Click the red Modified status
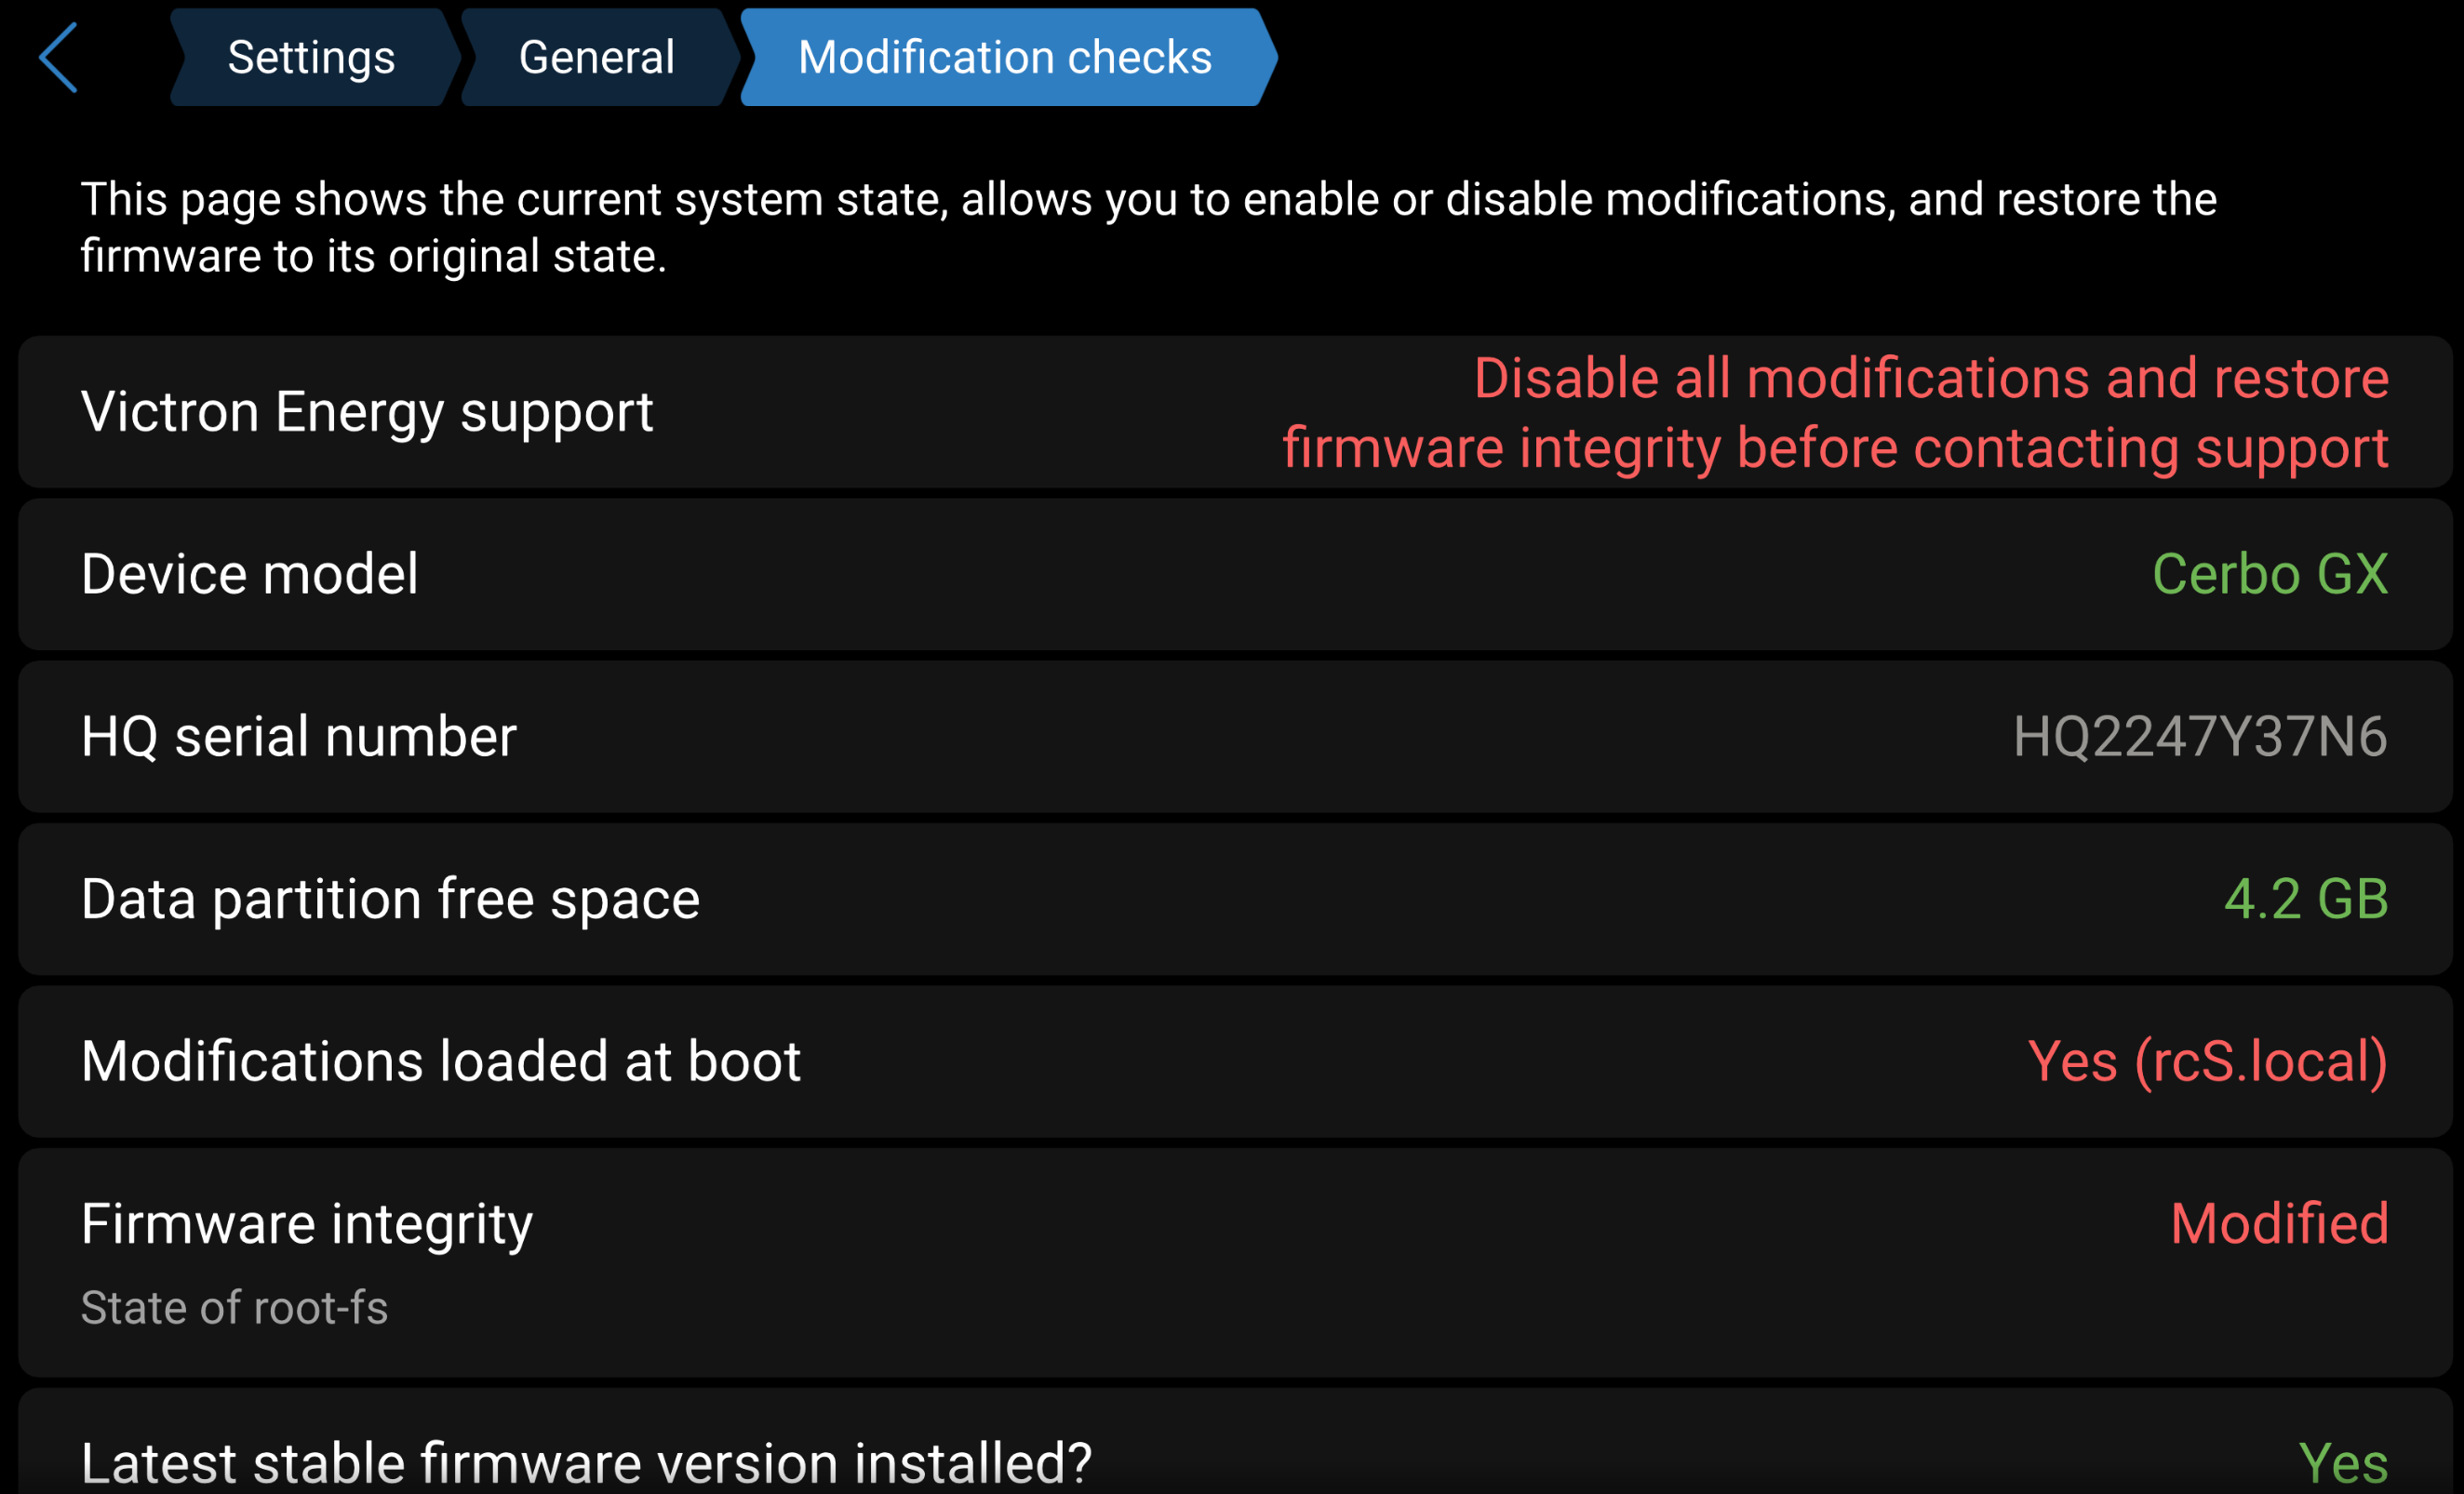 coord(2280,1224)
